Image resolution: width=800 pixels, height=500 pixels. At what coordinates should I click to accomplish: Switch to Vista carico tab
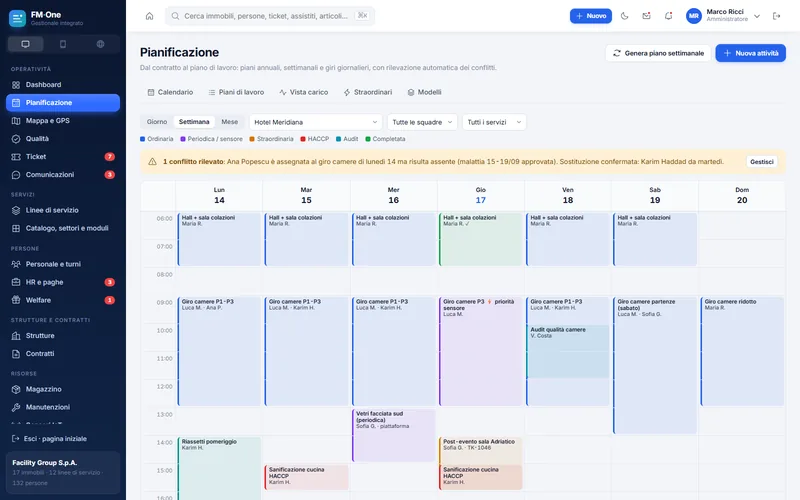point(304,92)
